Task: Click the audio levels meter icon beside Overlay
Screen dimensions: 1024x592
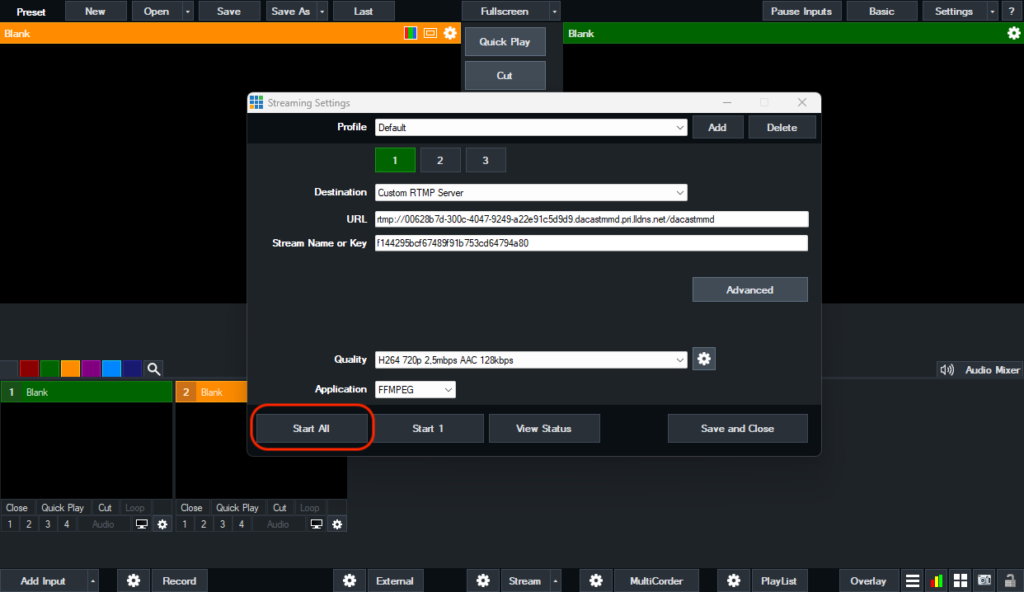Action: (935, 580)
